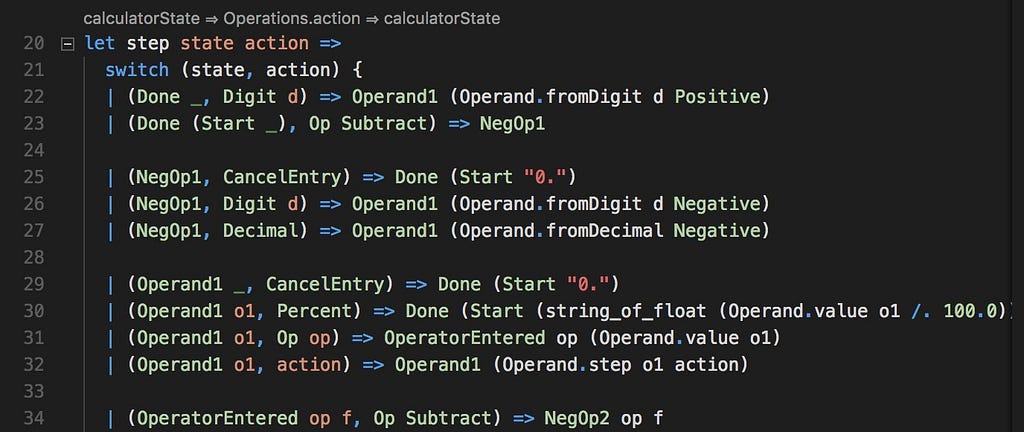
Task: Click line number 25 in the gutter
Action: pos(33,177)
